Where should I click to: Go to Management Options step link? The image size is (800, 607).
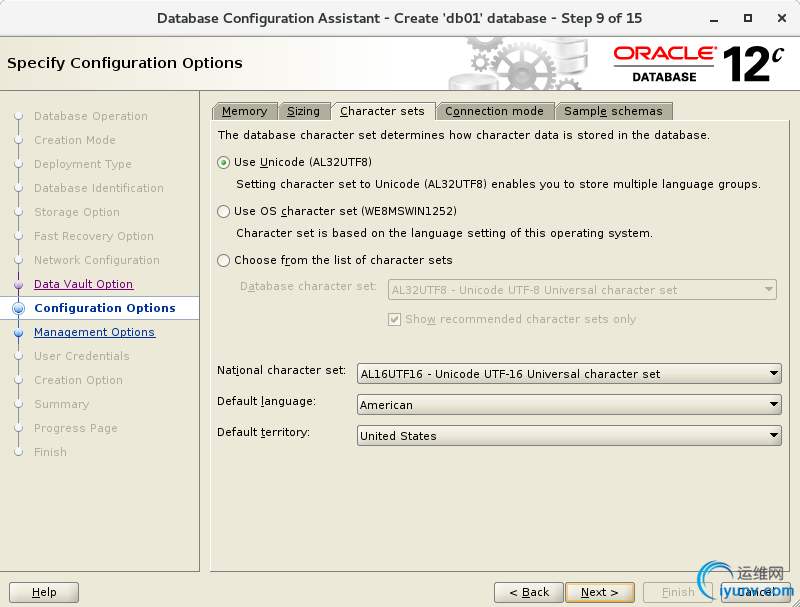pyautogui.click(x=94, y=332)
